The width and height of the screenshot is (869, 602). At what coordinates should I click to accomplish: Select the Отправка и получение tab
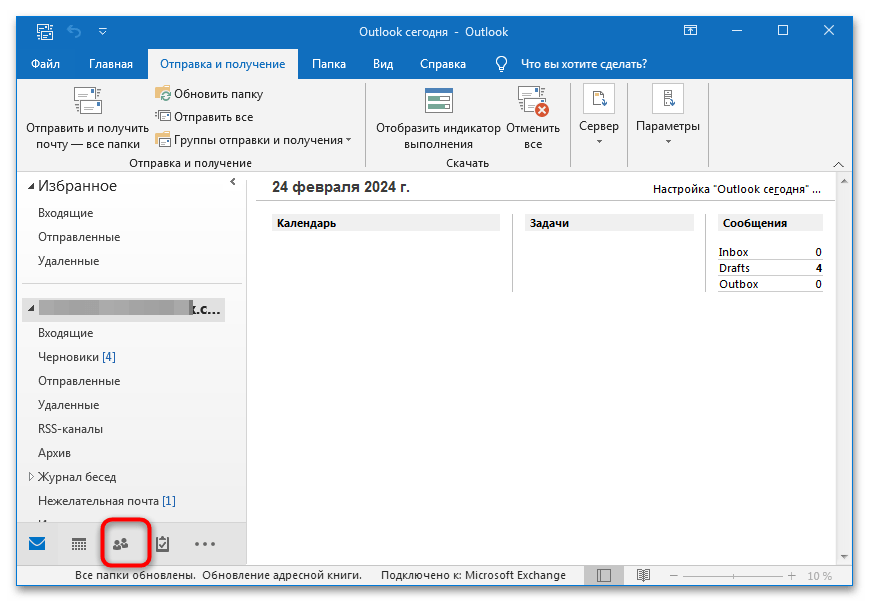click(222, 64)
